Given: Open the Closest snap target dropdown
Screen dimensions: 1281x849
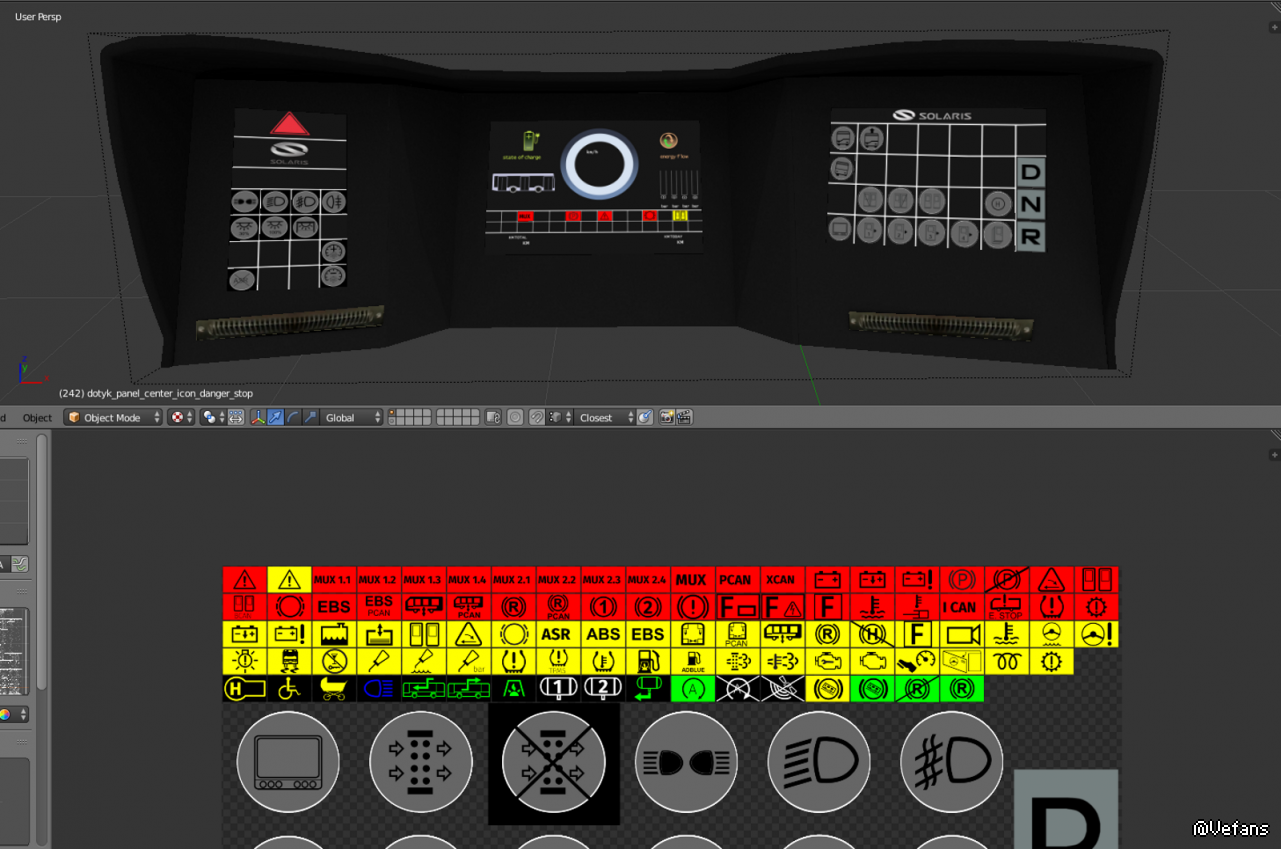Looking at the screenshot, I should click(606, 418).
